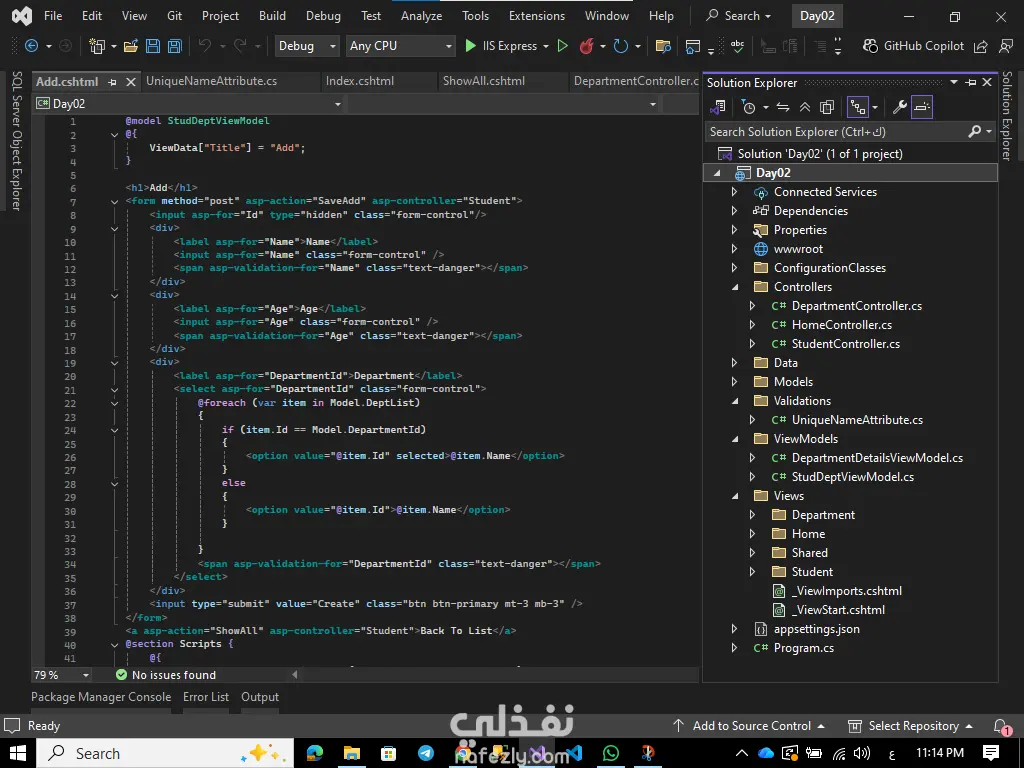Click the Collapse All icon in Solution Explorer

pyautogui.click(x=805, y=107)
